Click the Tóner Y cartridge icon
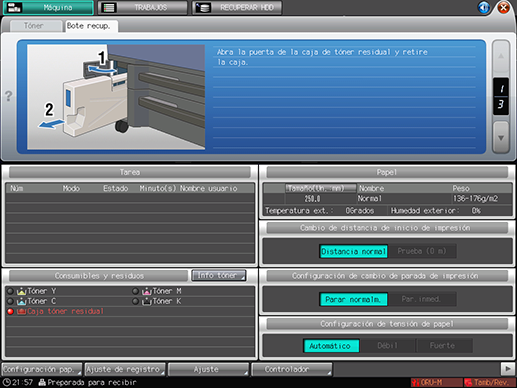The image size is (517, 388). [x=21, y=291]
